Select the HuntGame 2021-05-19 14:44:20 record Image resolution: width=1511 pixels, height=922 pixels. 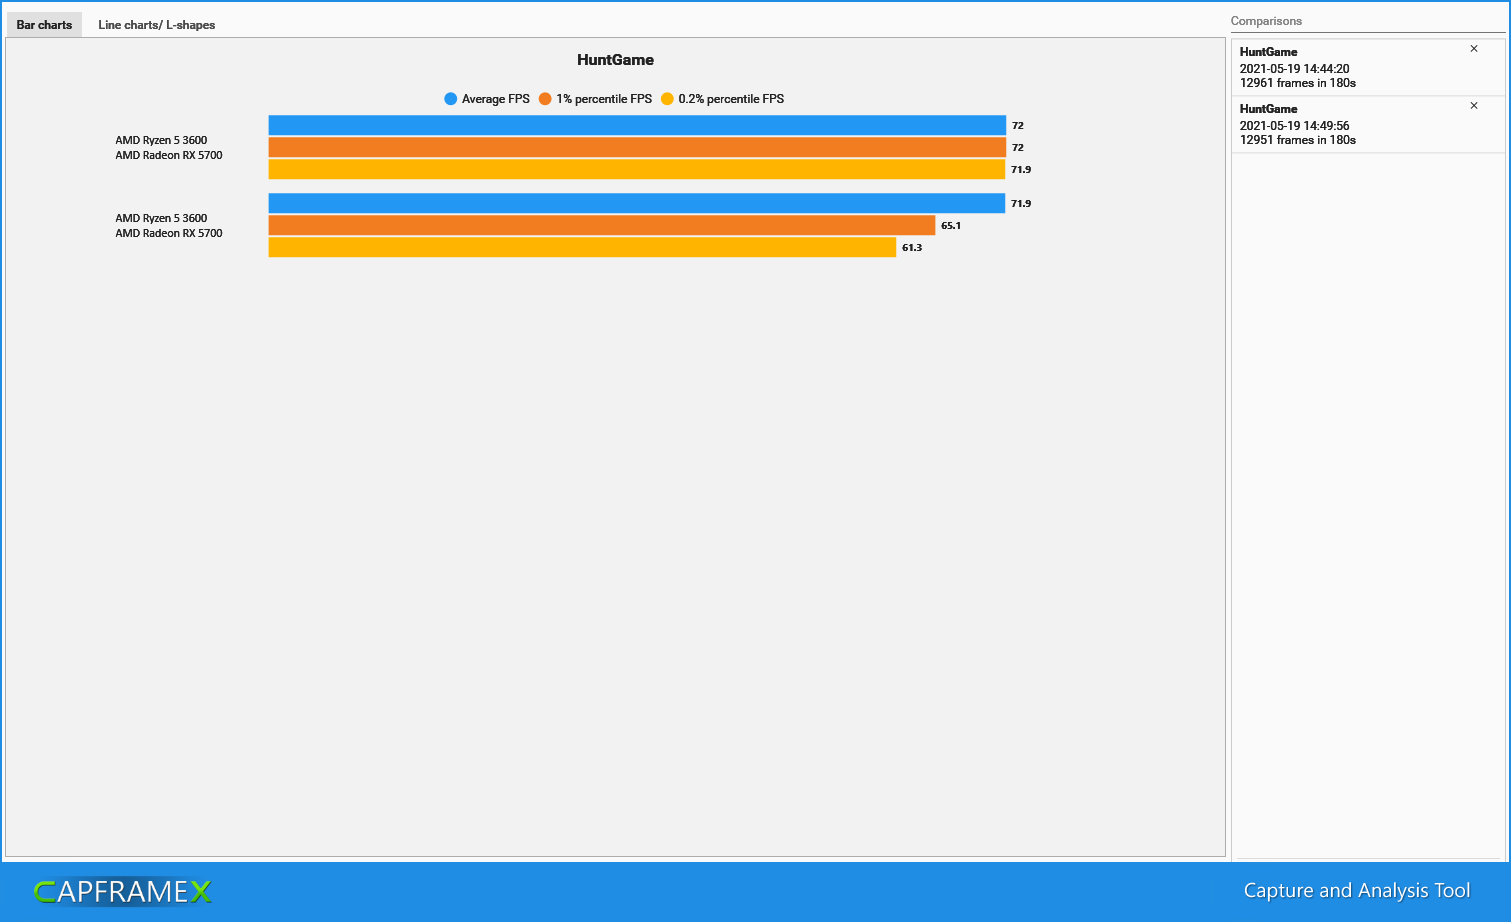click(1368, 67)
